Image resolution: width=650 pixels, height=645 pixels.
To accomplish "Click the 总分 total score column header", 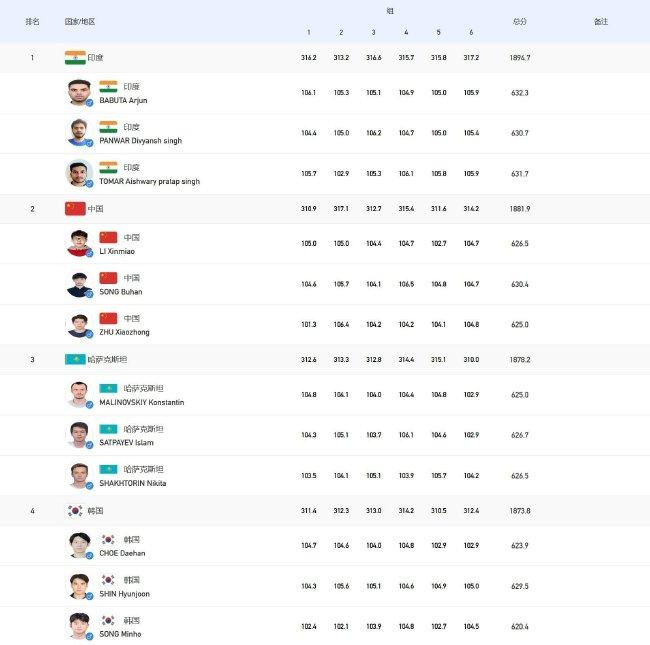I will [520, 22].
